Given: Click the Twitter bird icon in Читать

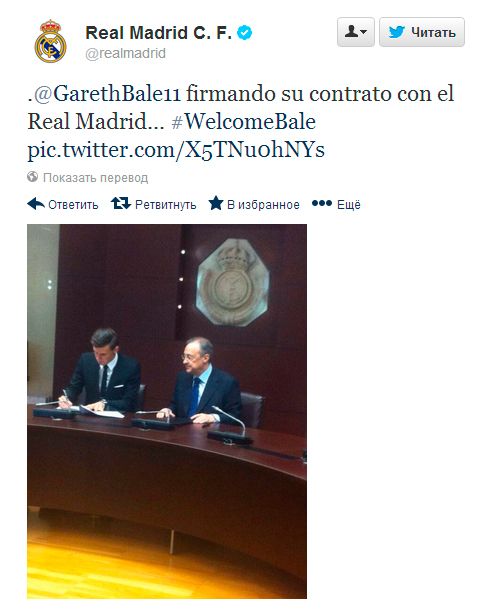Looking at the screenshot, I should 396,32.
